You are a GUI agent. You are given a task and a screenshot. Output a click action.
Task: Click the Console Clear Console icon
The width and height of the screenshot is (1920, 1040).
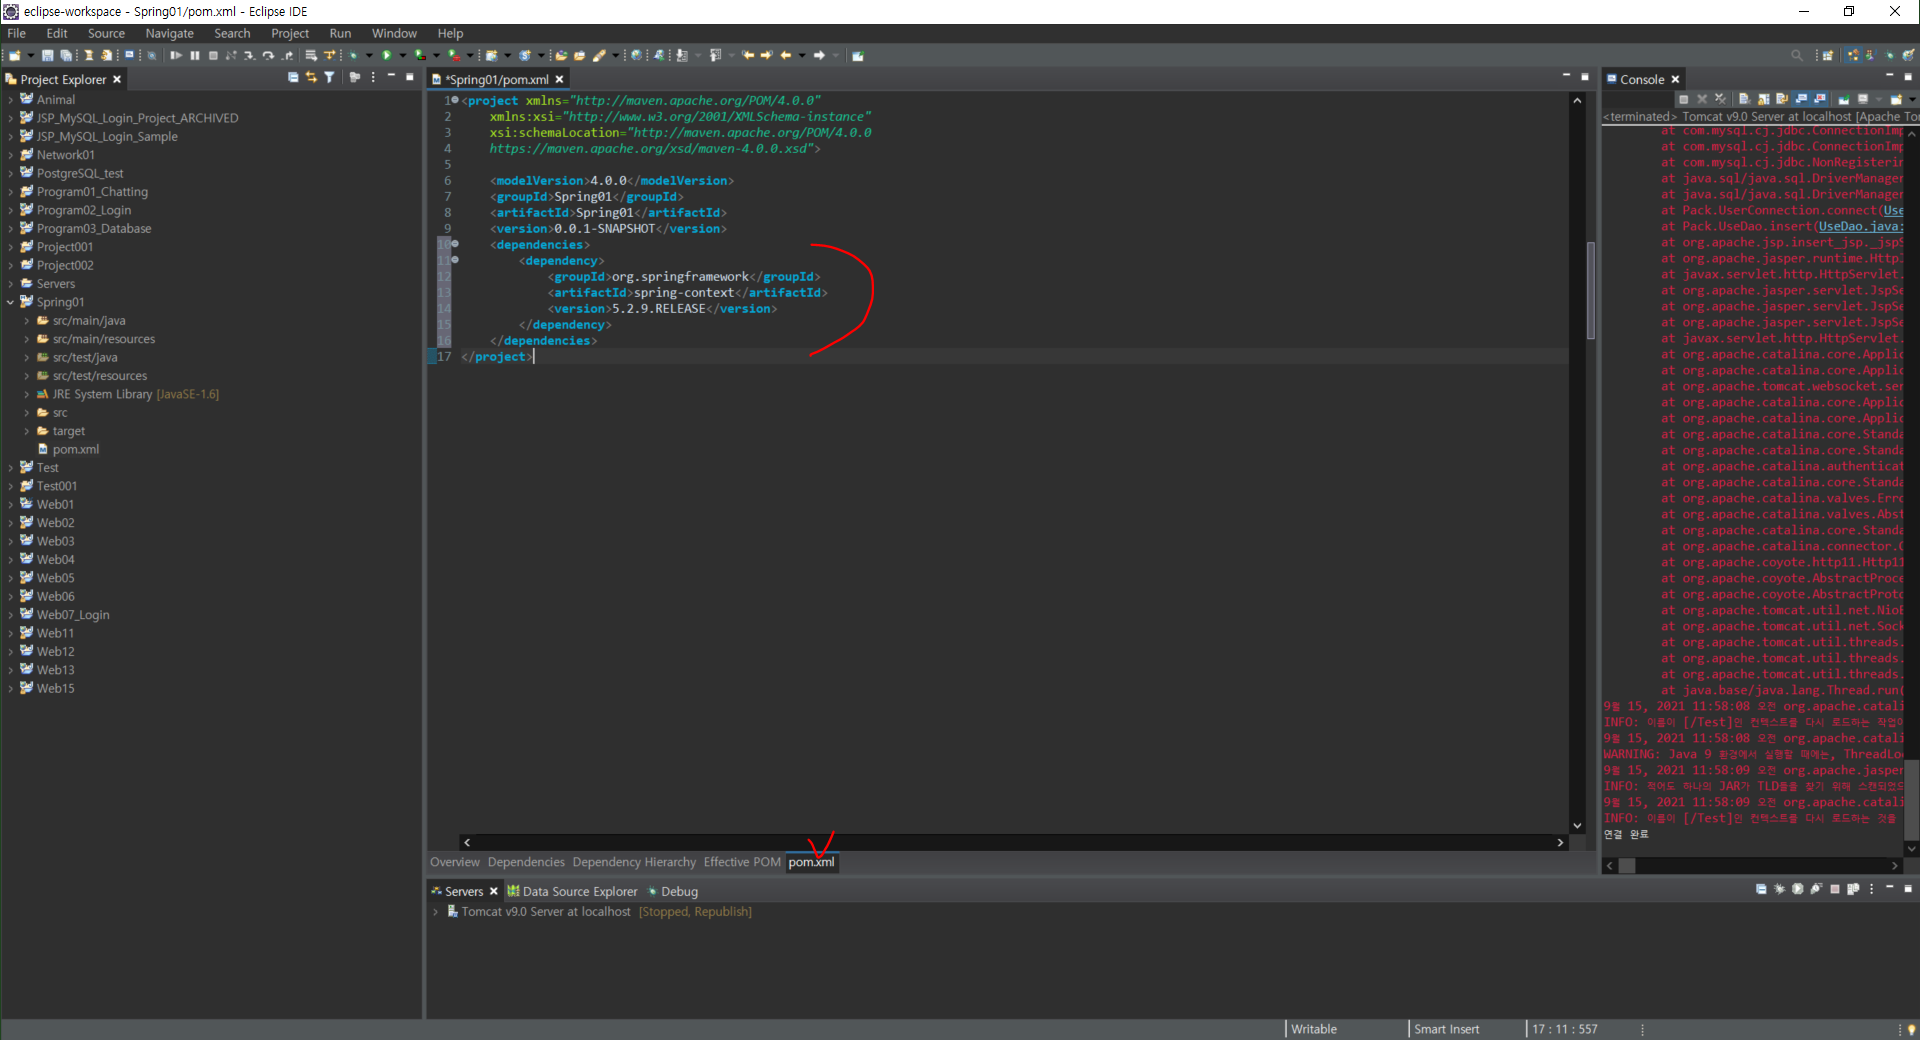(1744, 99)
